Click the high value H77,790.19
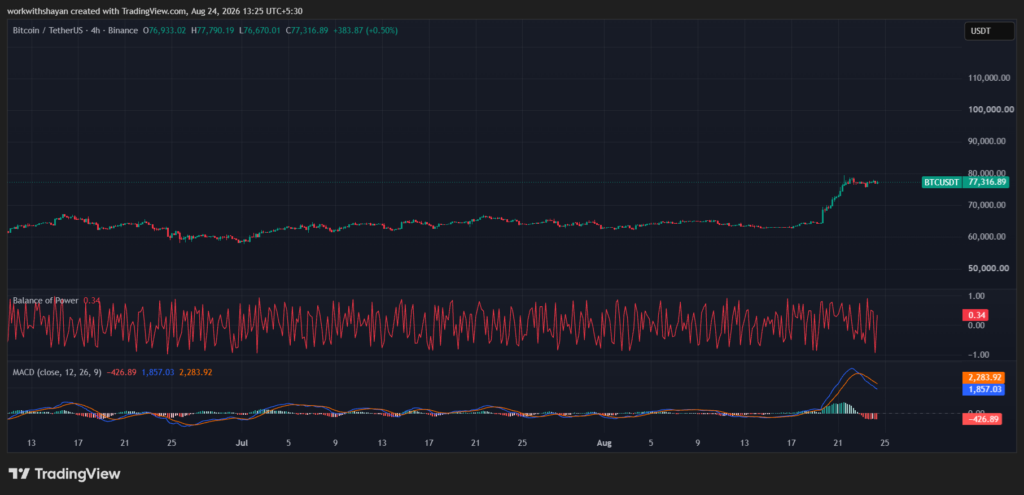 212,30
